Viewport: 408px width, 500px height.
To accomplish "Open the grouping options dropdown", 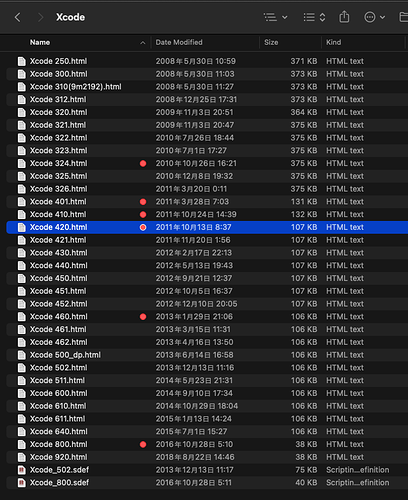I will [314, 17].
